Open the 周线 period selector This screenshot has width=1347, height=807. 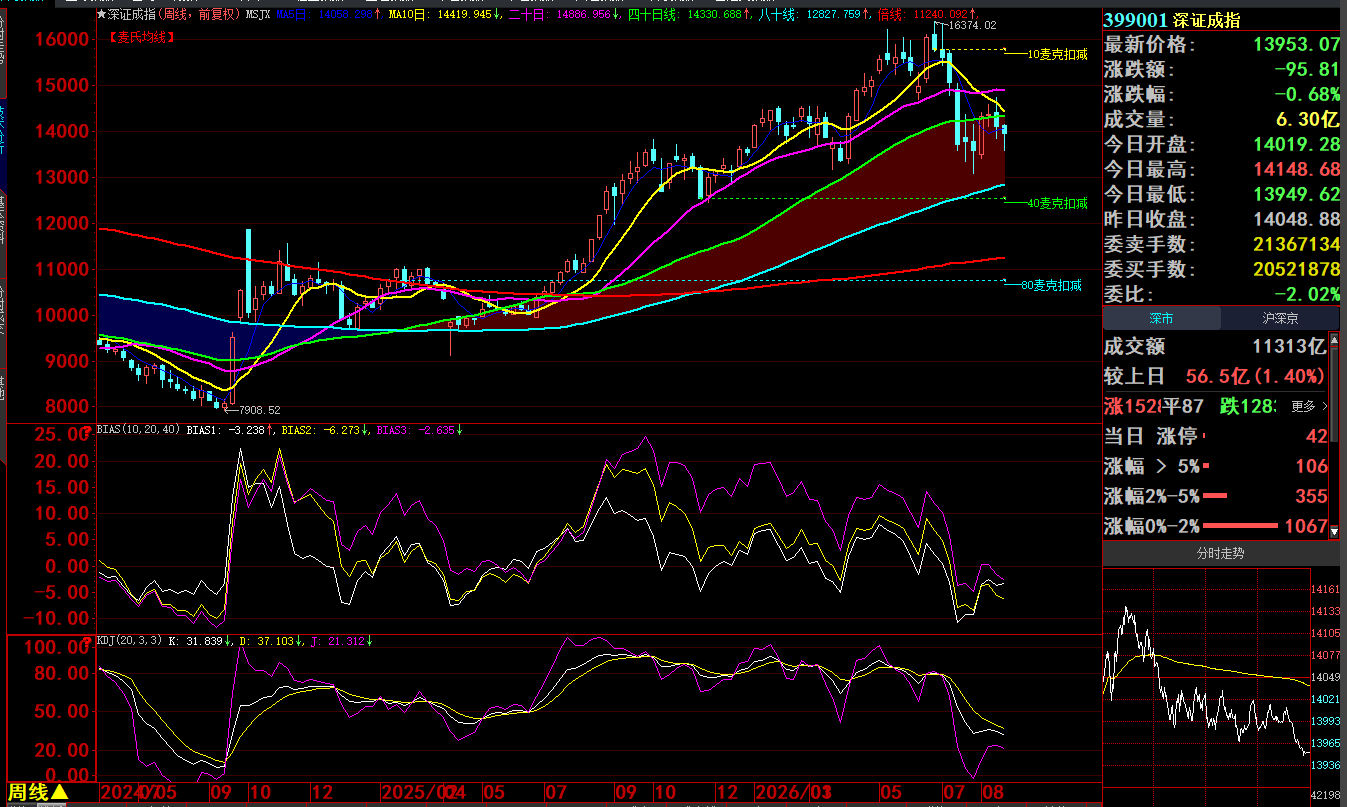39,792
